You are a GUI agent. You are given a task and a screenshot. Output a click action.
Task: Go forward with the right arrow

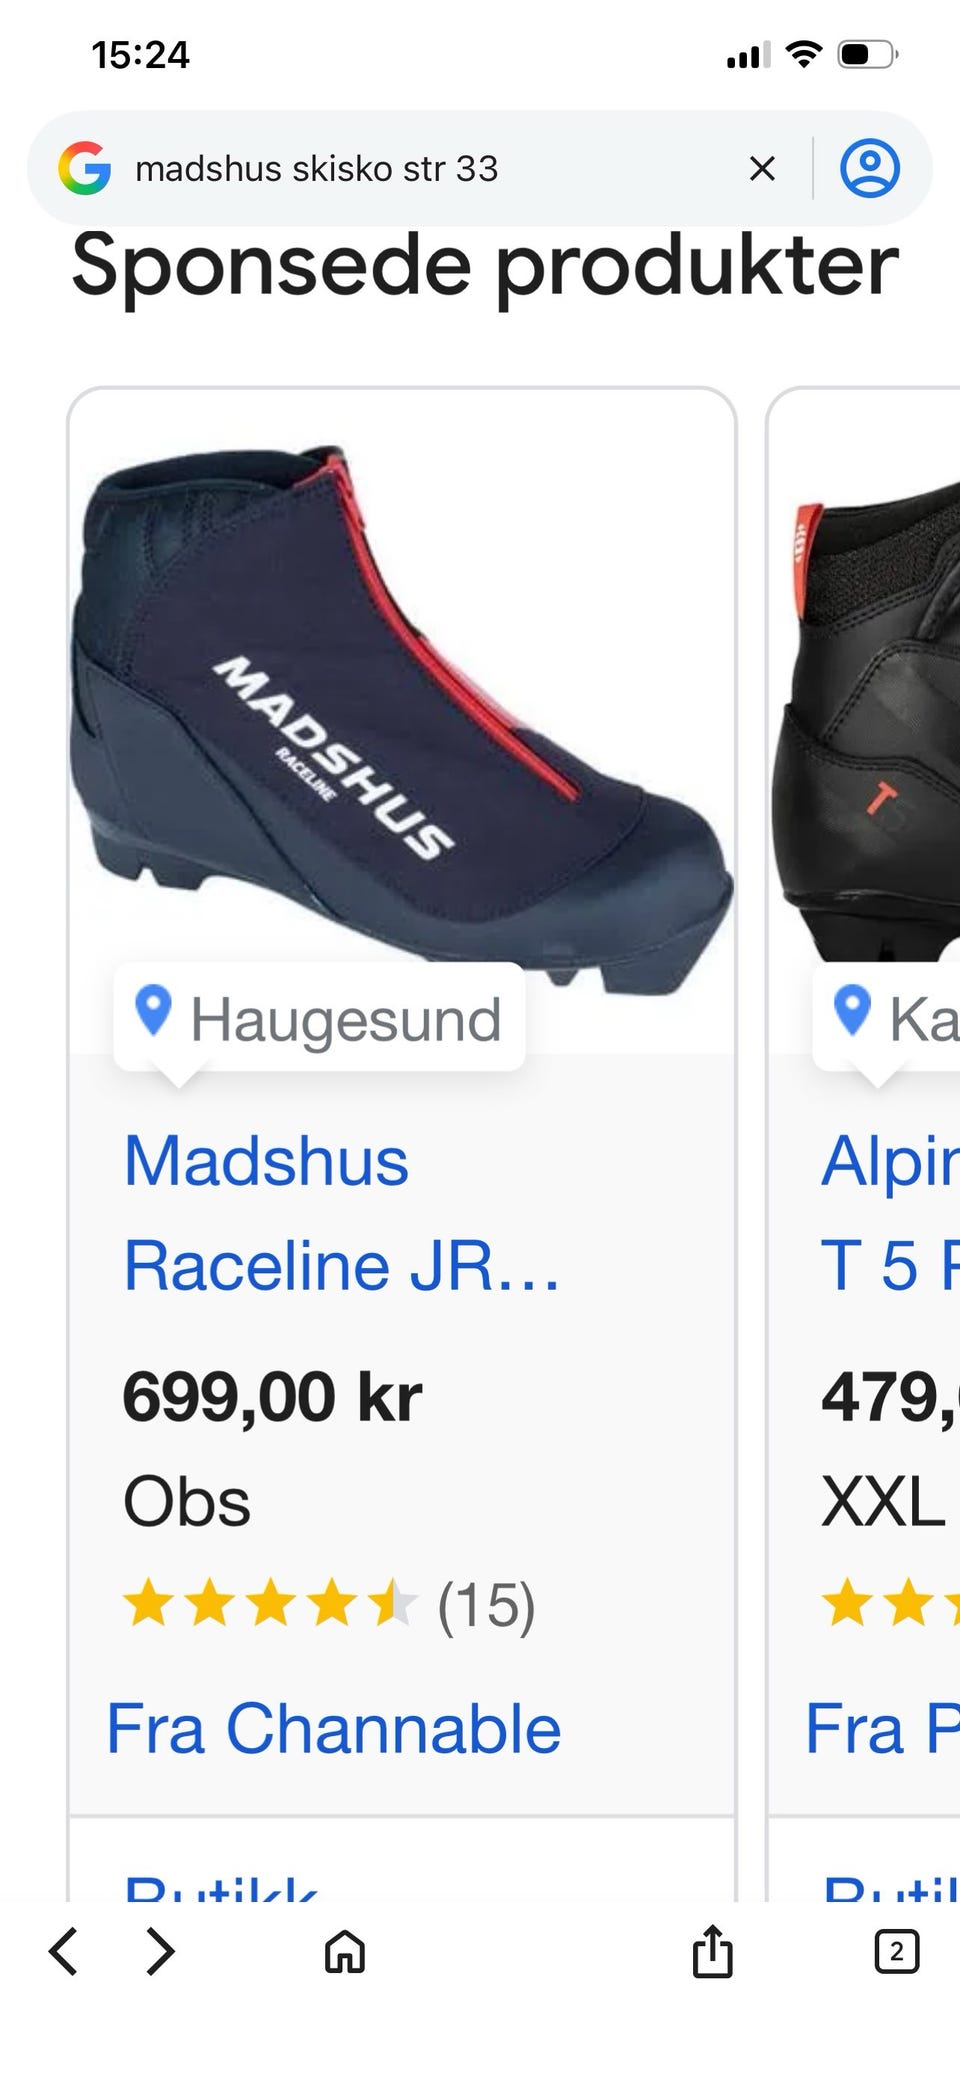click(160, 1951)
